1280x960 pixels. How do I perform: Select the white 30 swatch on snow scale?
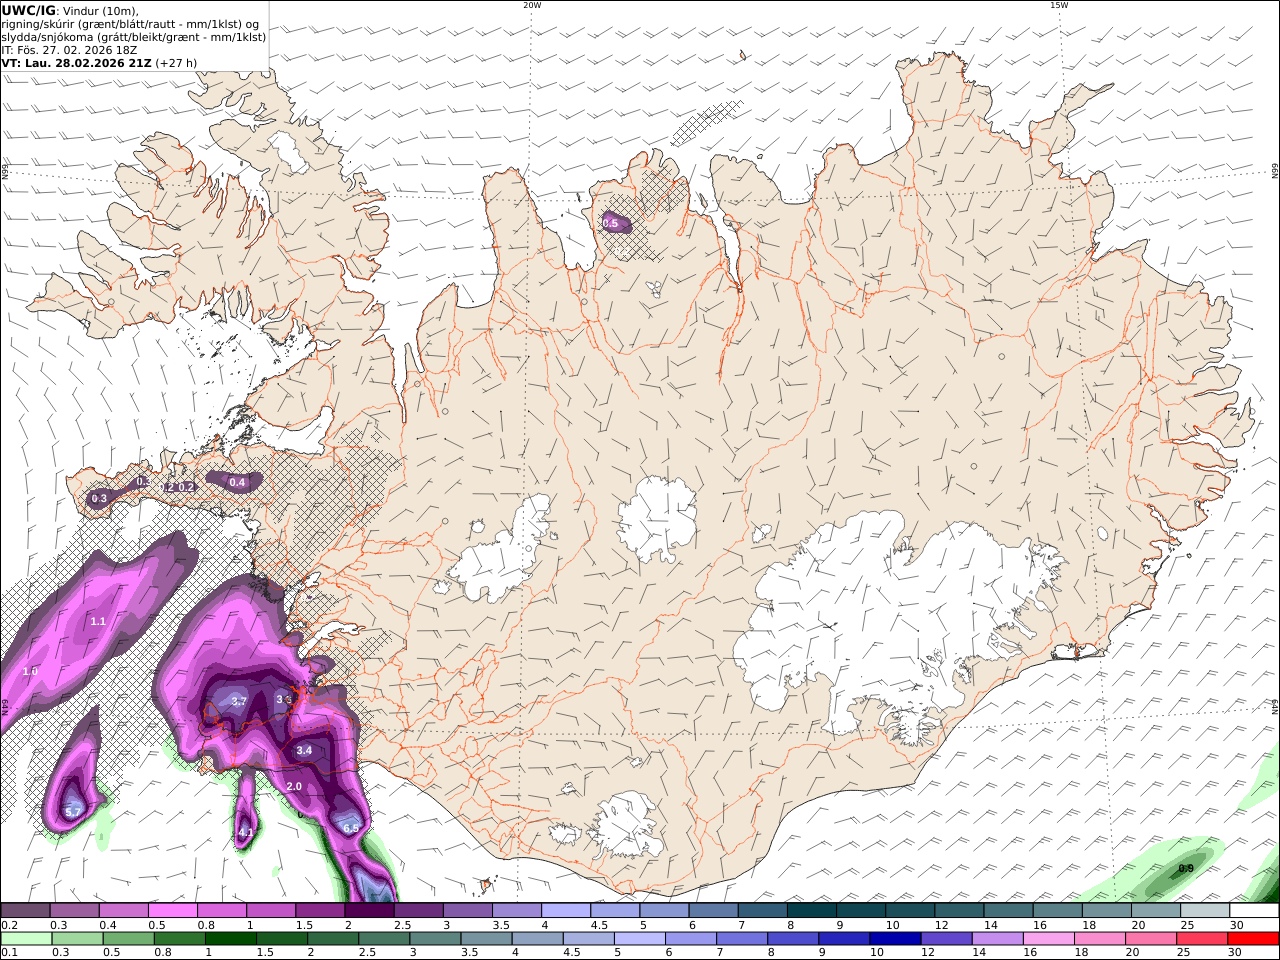[x=1253, y=911]
